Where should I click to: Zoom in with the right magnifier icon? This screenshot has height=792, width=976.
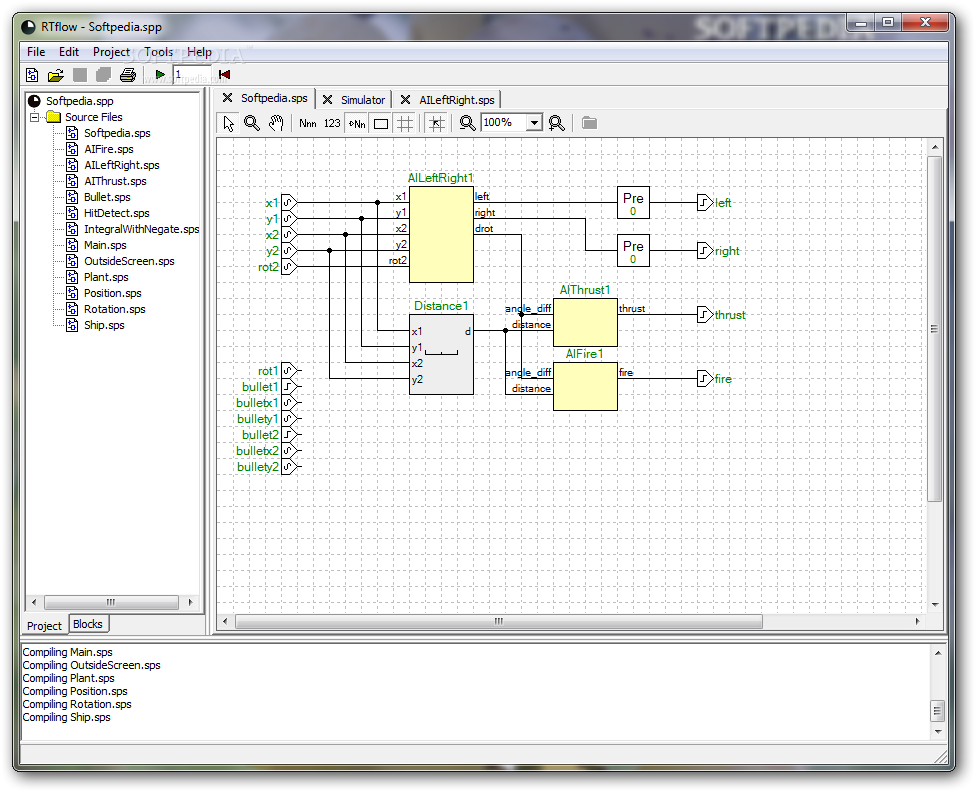click(x=556, y=123)
